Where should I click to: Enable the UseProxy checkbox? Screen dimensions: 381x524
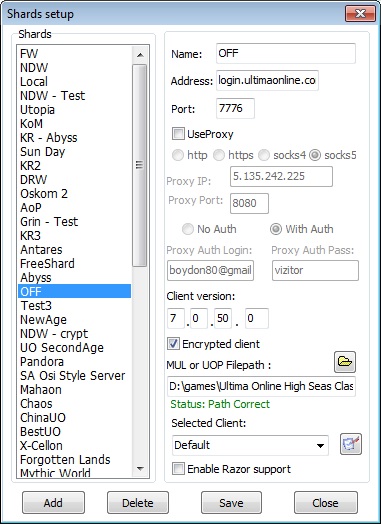(x=178, y=134)
